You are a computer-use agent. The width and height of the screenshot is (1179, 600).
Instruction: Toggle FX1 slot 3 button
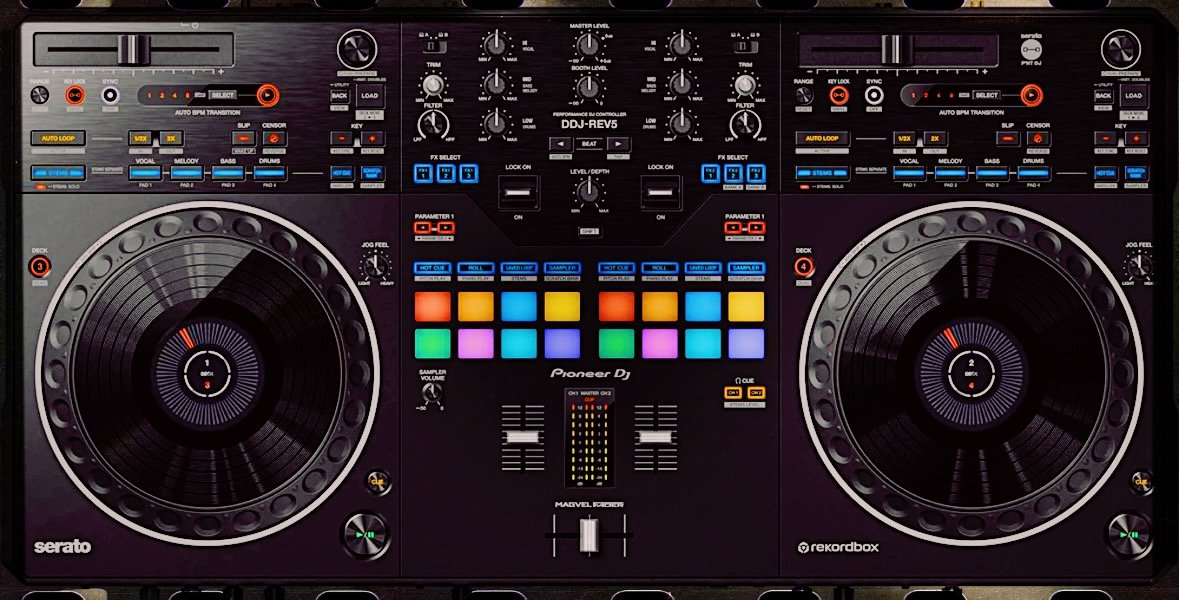468,173
